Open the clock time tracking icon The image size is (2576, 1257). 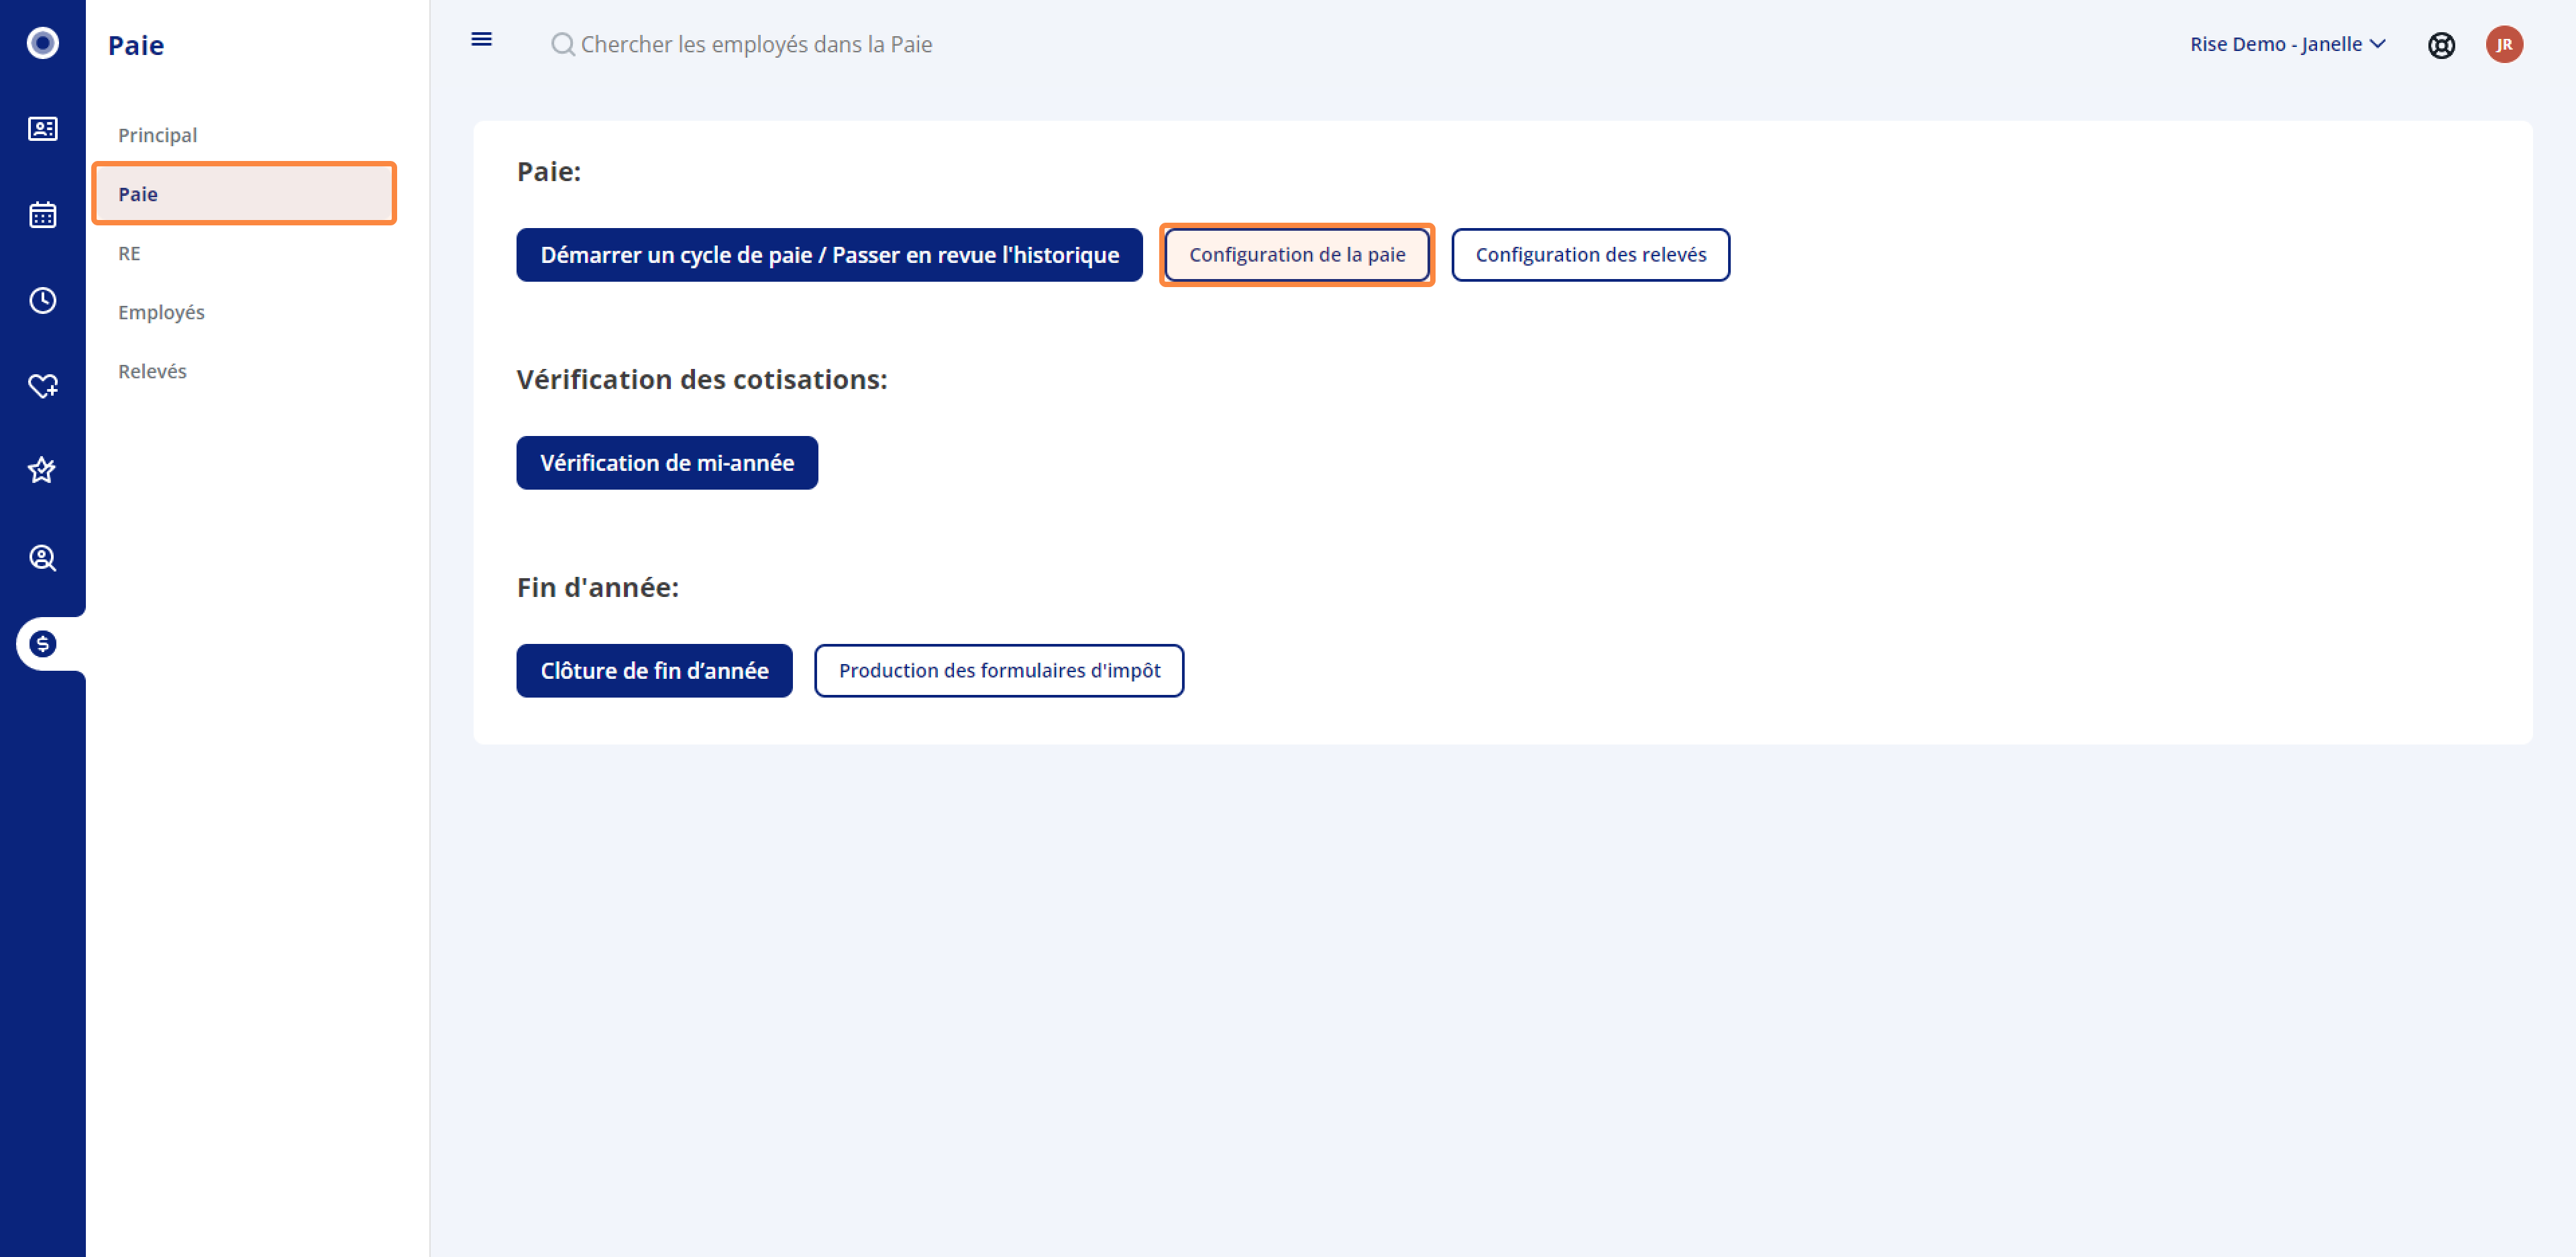(43, 300)
